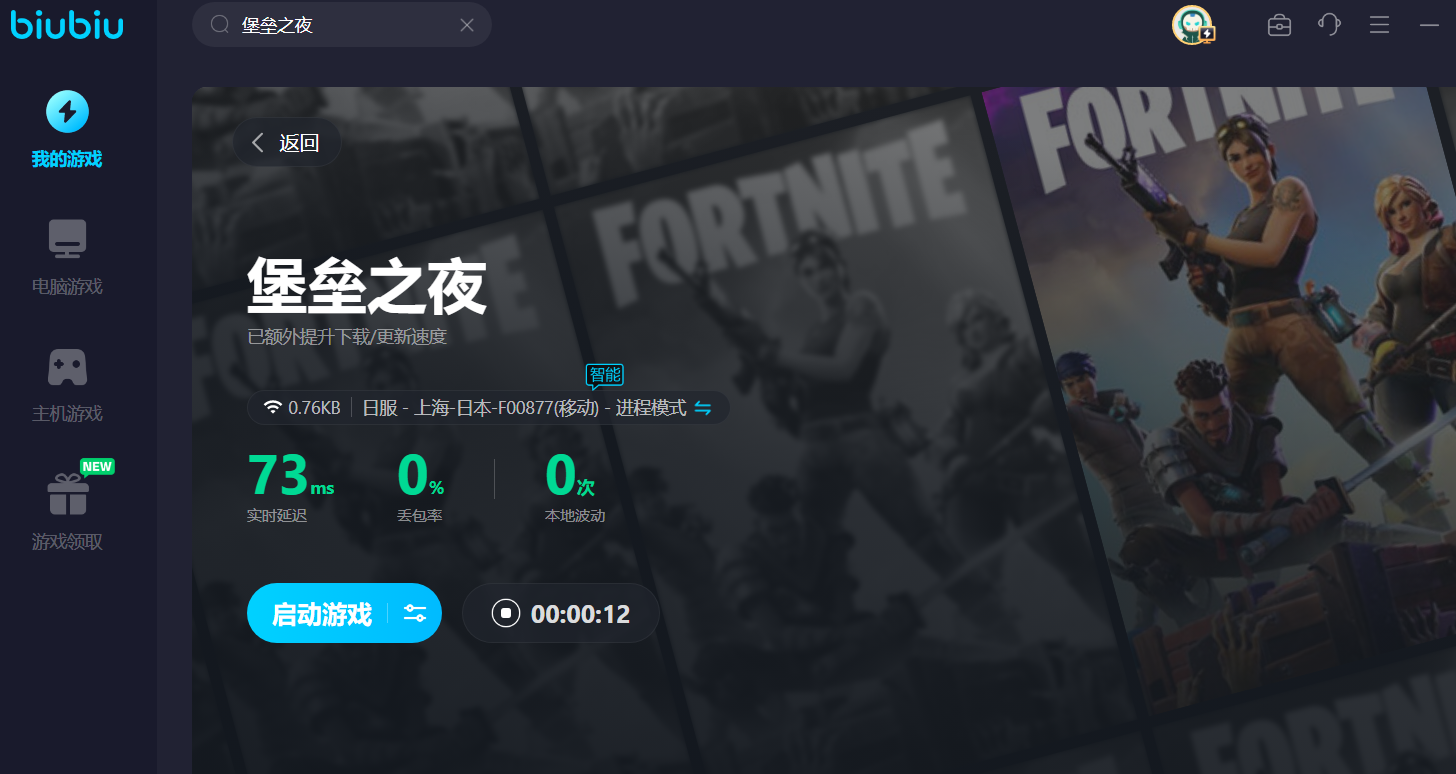Open launch settings sliders icon
Screen dimensions: 1456x774
tap(415, 613)
